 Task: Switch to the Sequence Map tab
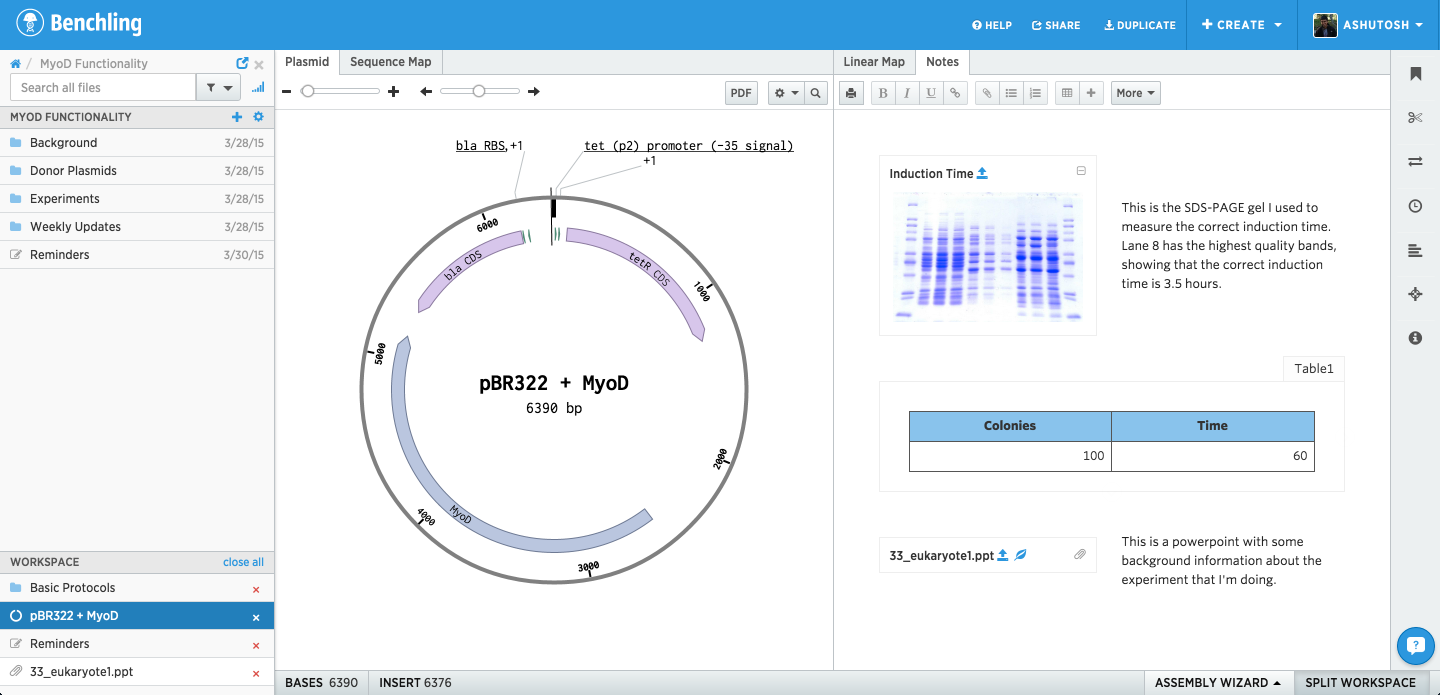pyautogui.click(x=390, y=62)
